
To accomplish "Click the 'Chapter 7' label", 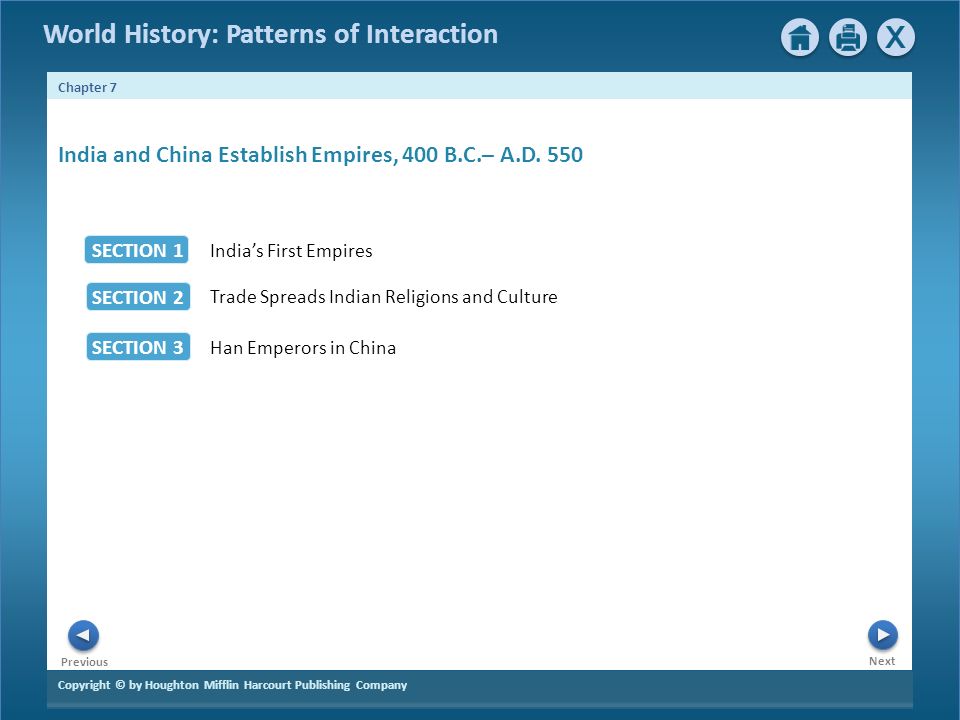I will pyautogui.click(x=87, y=88).
